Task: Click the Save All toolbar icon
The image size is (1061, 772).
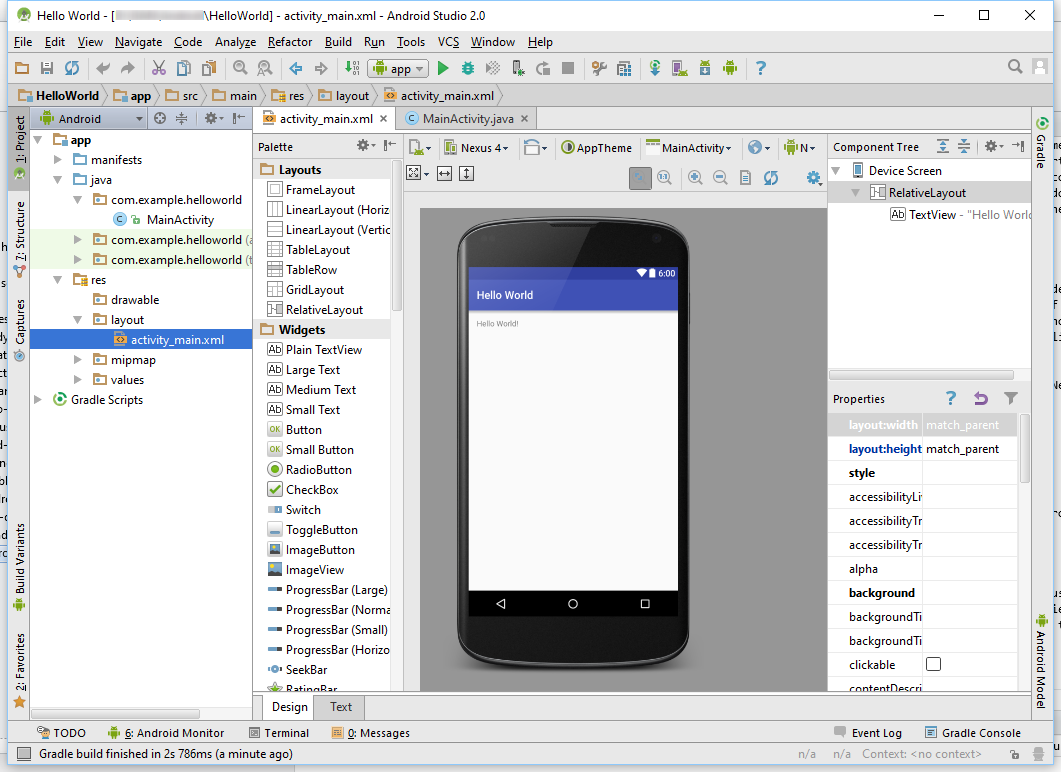Action: (47, 68)
